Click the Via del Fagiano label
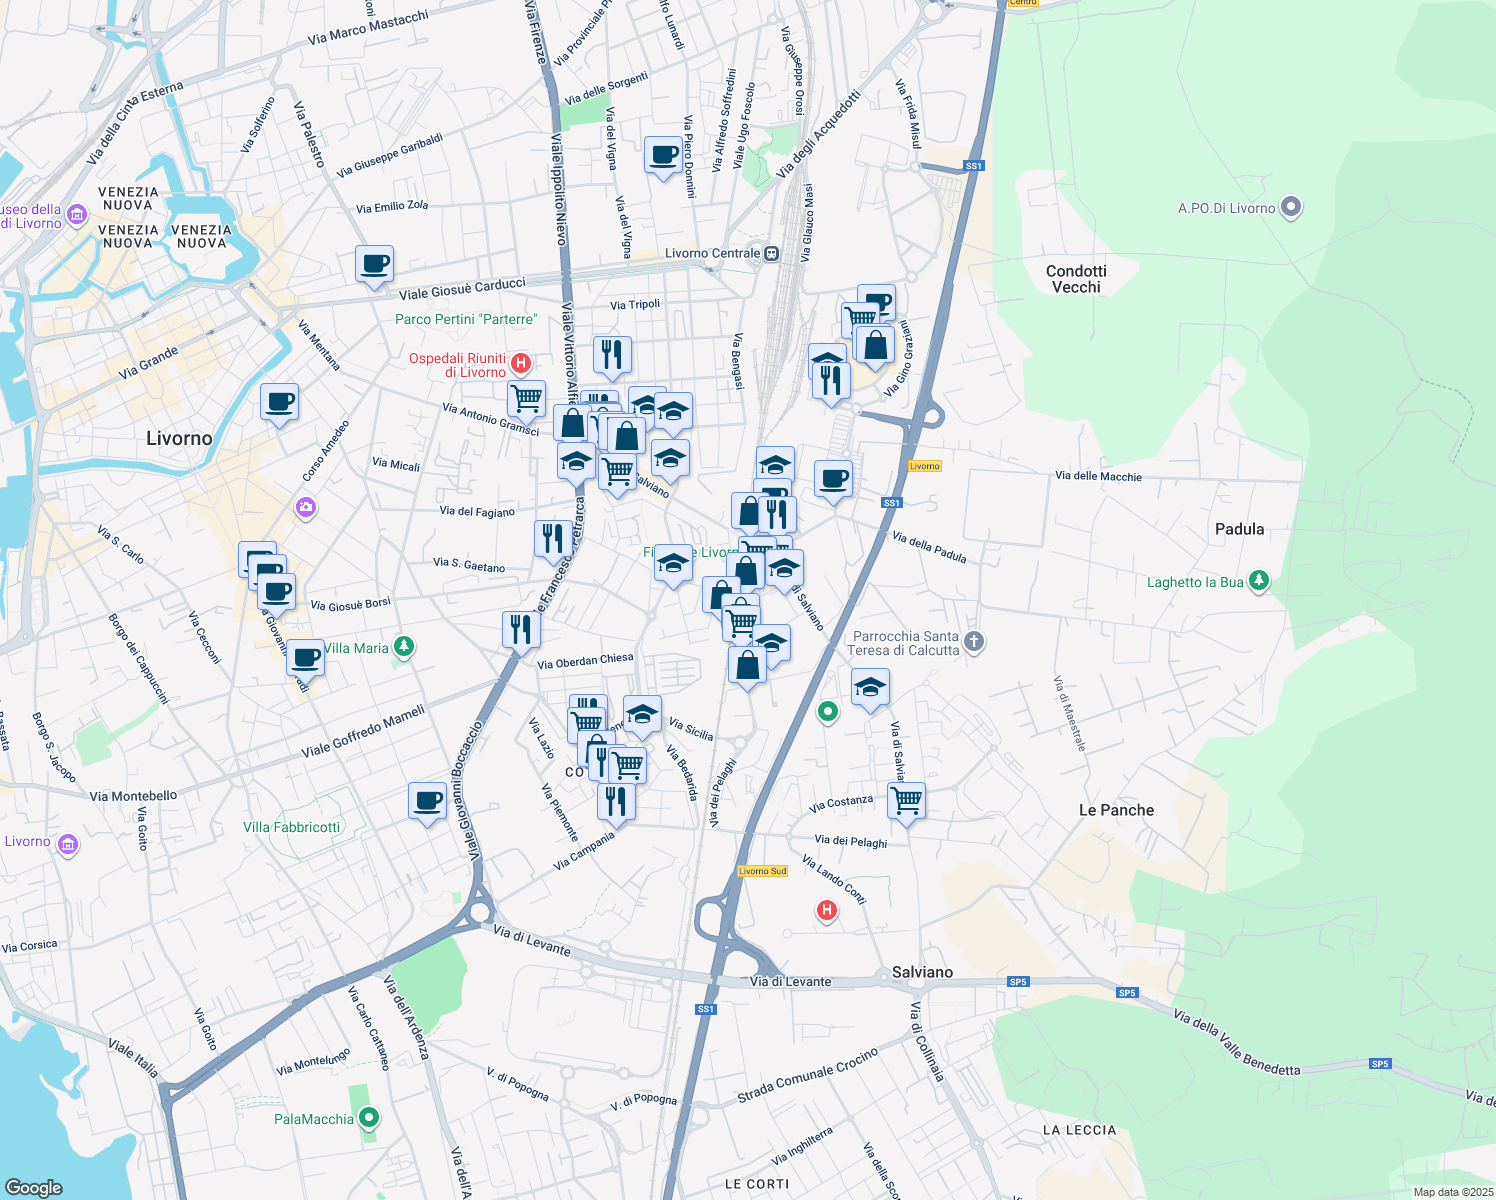 click(477, 511)
